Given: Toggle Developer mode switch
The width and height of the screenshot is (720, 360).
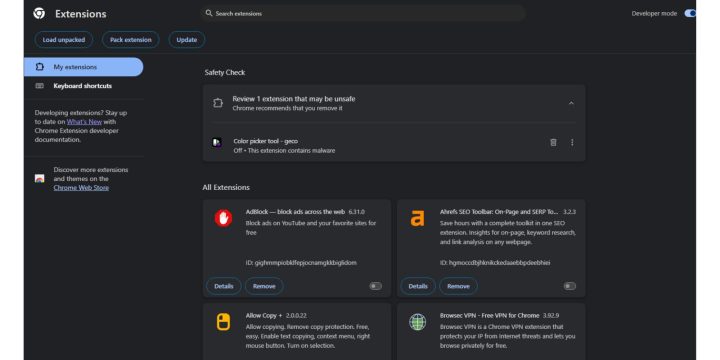Looking at the screenshot, I should [x=690, y=13].
